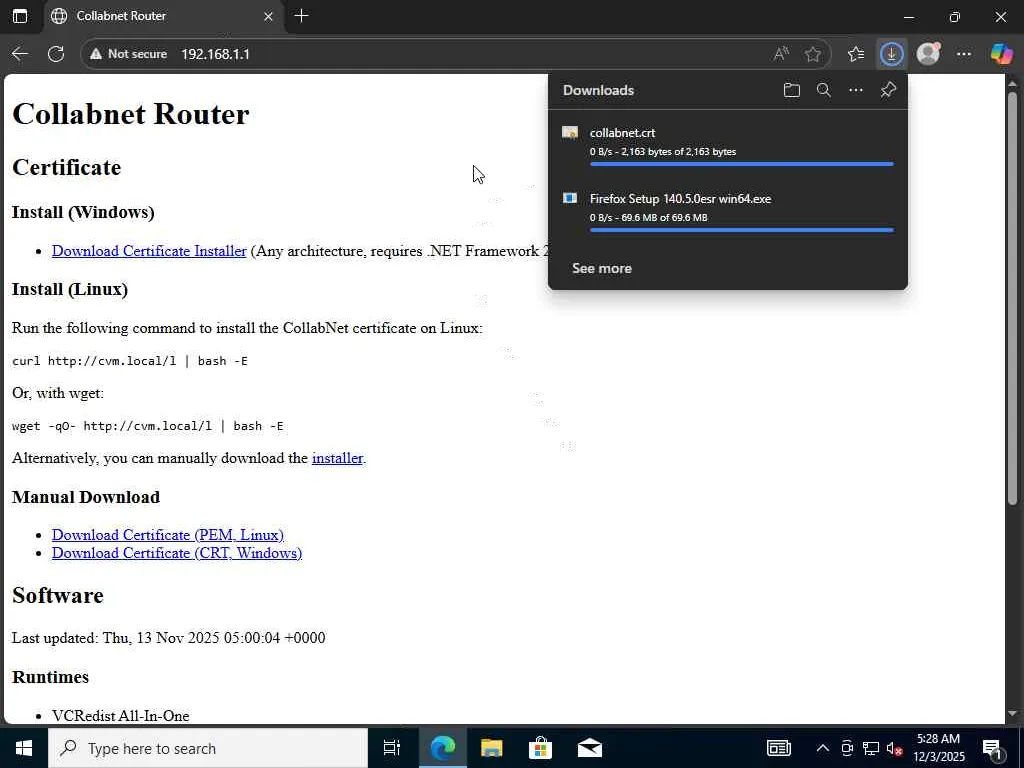
Task: Click the curl install command text
Action: pyautogui.click(x=130, y=361)
